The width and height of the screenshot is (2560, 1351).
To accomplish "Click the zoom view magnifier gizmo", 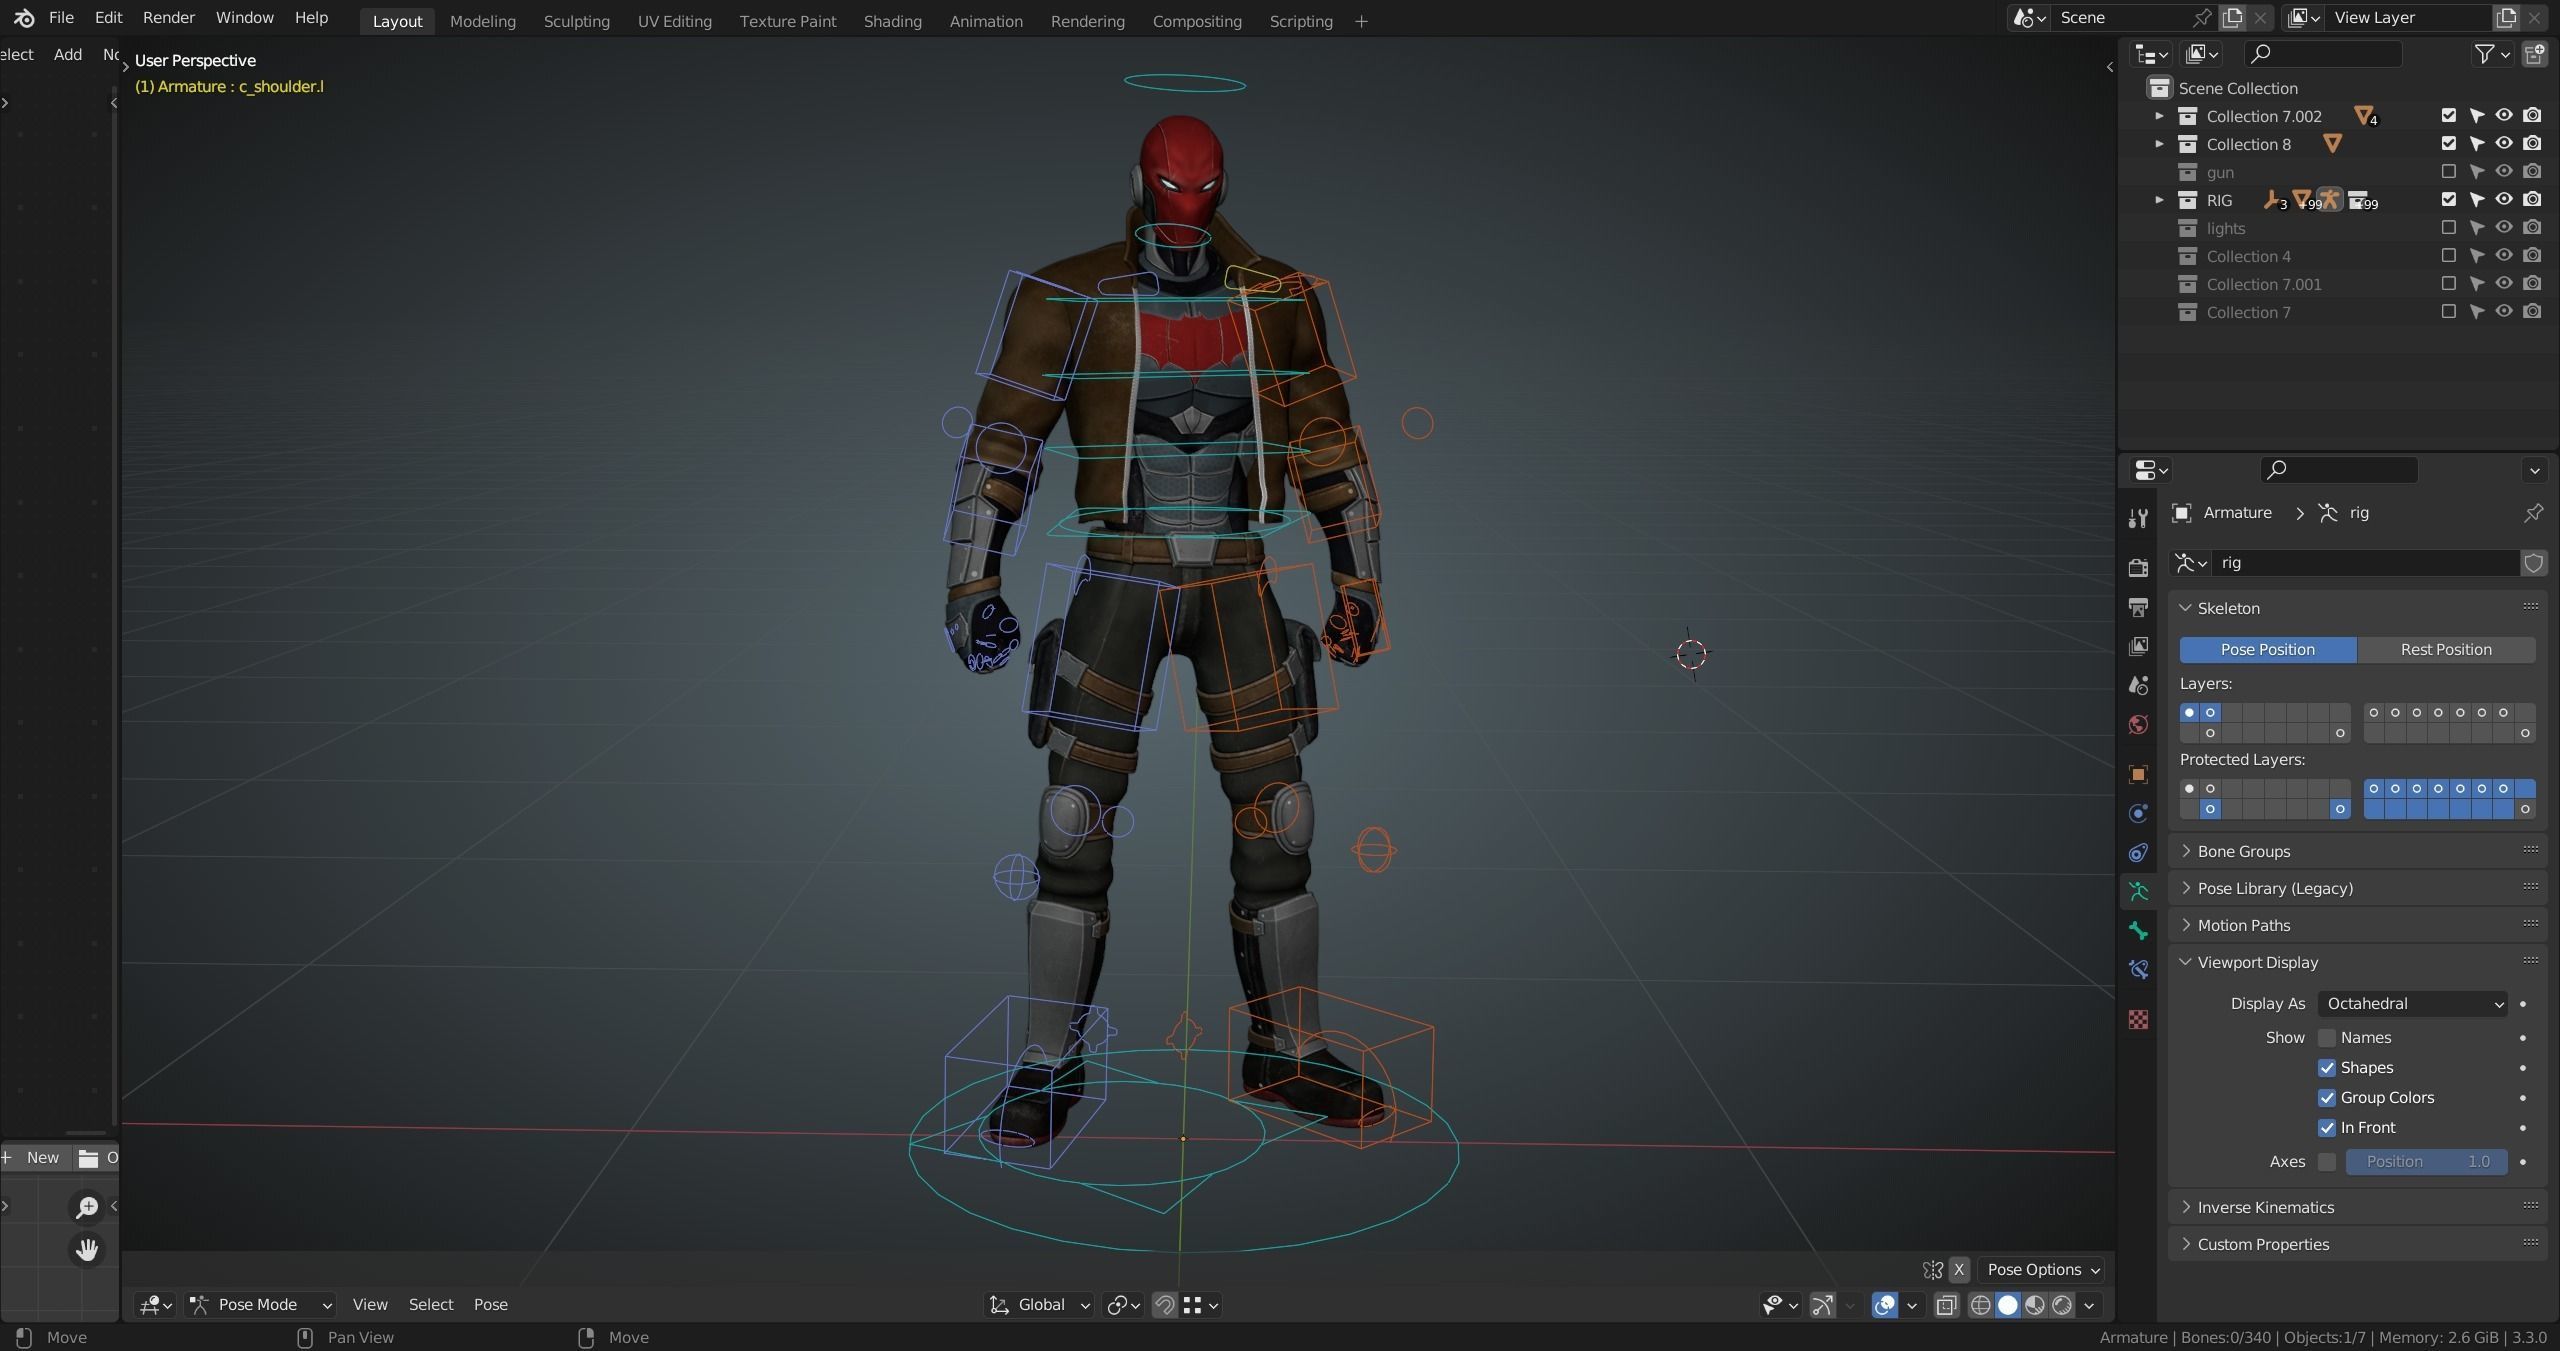I will [x=87, y=1207].
